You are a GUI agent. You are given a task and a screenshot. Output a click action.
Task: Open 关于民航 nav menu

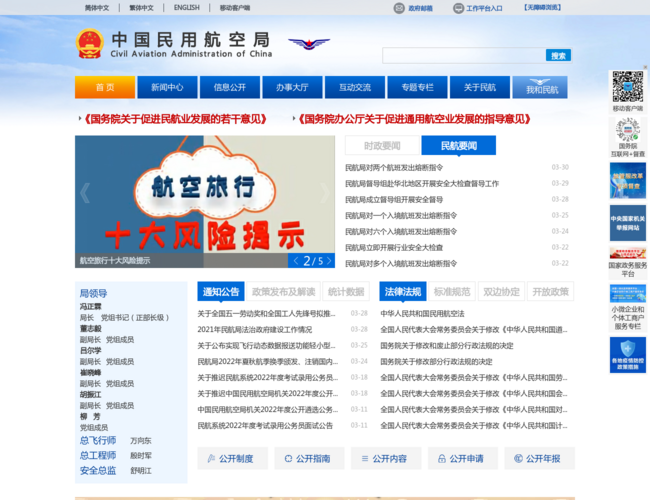[x=480, y=87]
